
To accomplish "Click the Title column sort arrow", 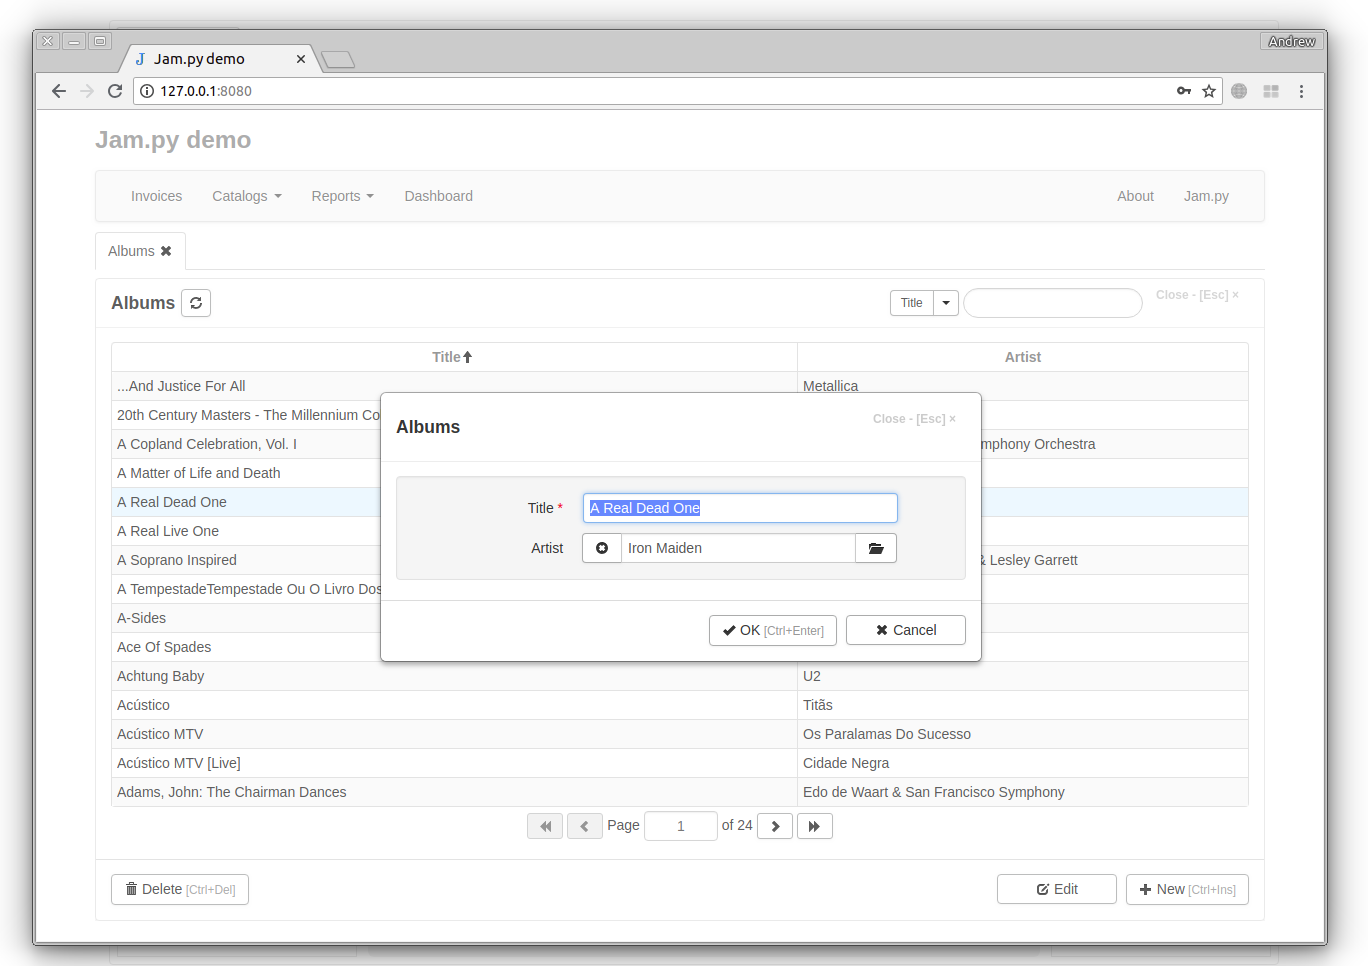I will [467, 357].
